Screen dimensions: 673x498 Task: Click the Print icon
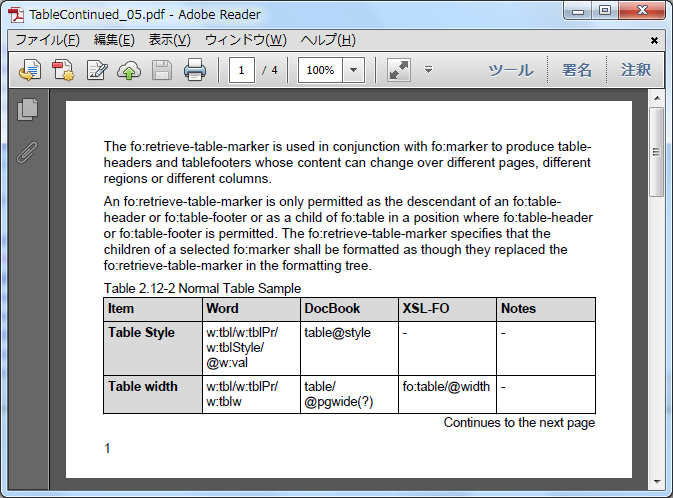195,70
